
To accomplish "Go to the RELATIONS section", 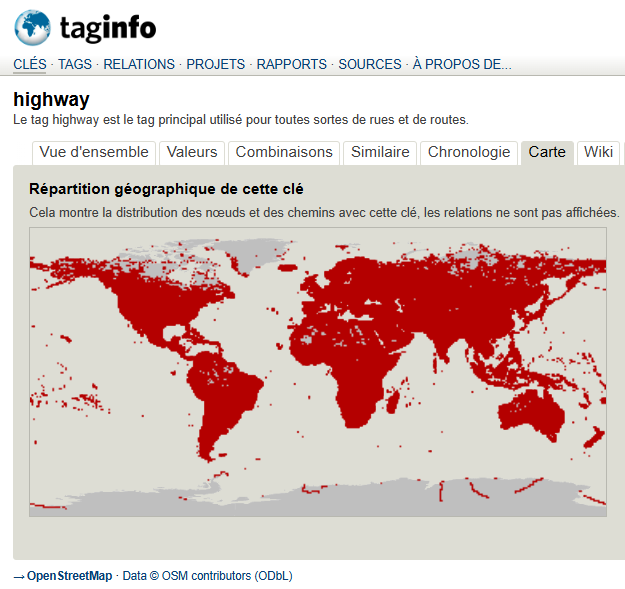I will tap(139, 64).
